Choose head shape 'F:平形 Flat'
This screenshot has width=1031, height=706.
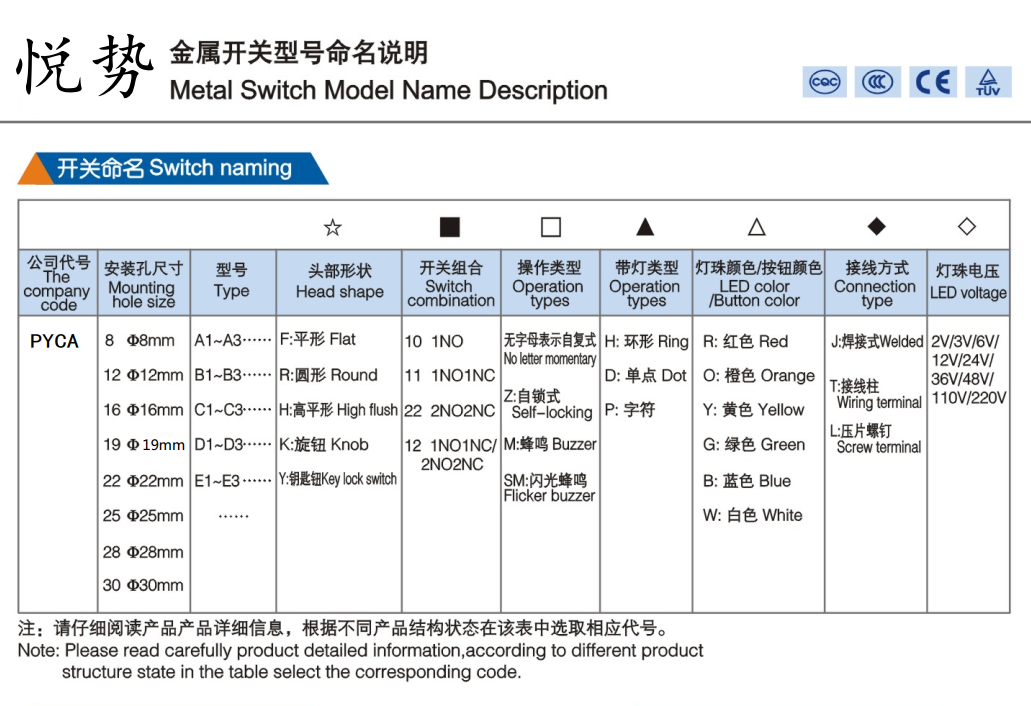coord(318,339)
